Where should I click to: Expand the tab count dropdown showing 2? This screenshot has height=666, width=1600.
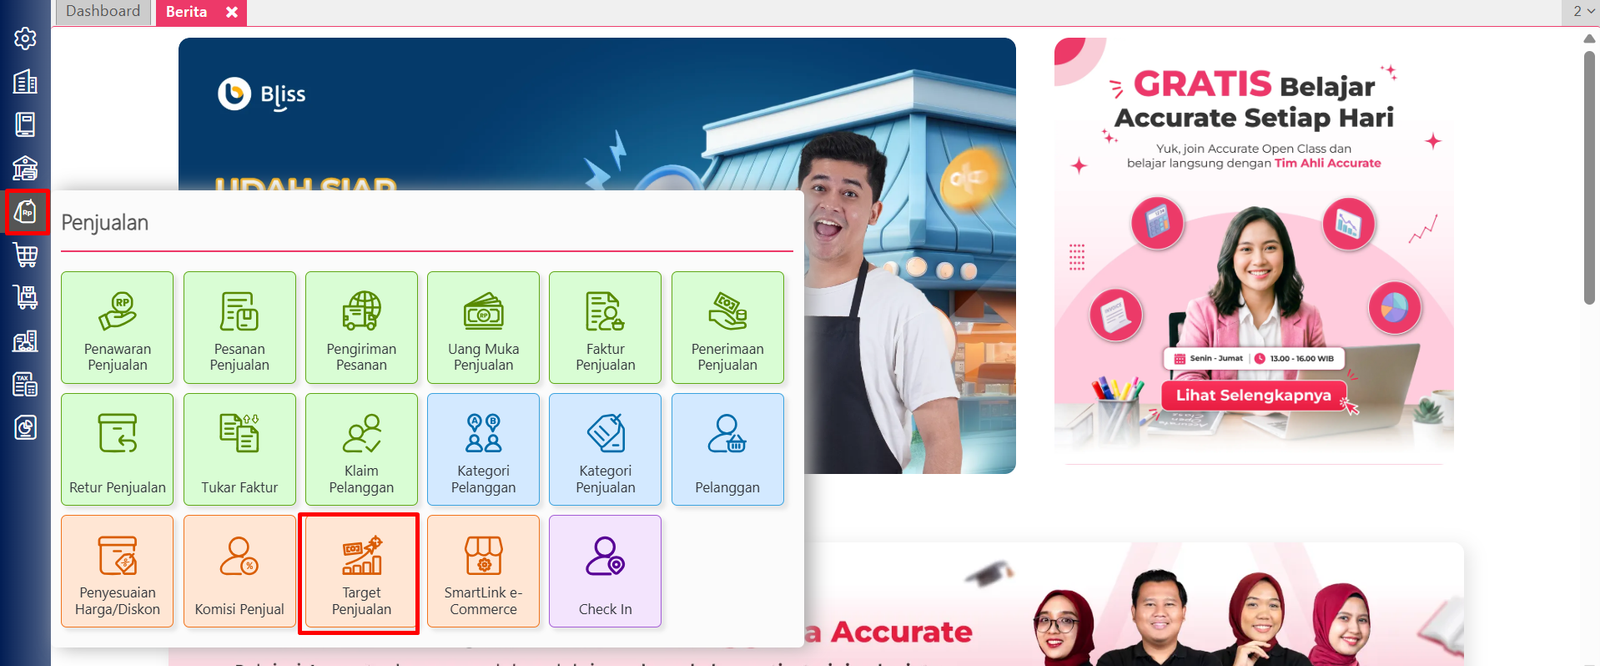1583,11
